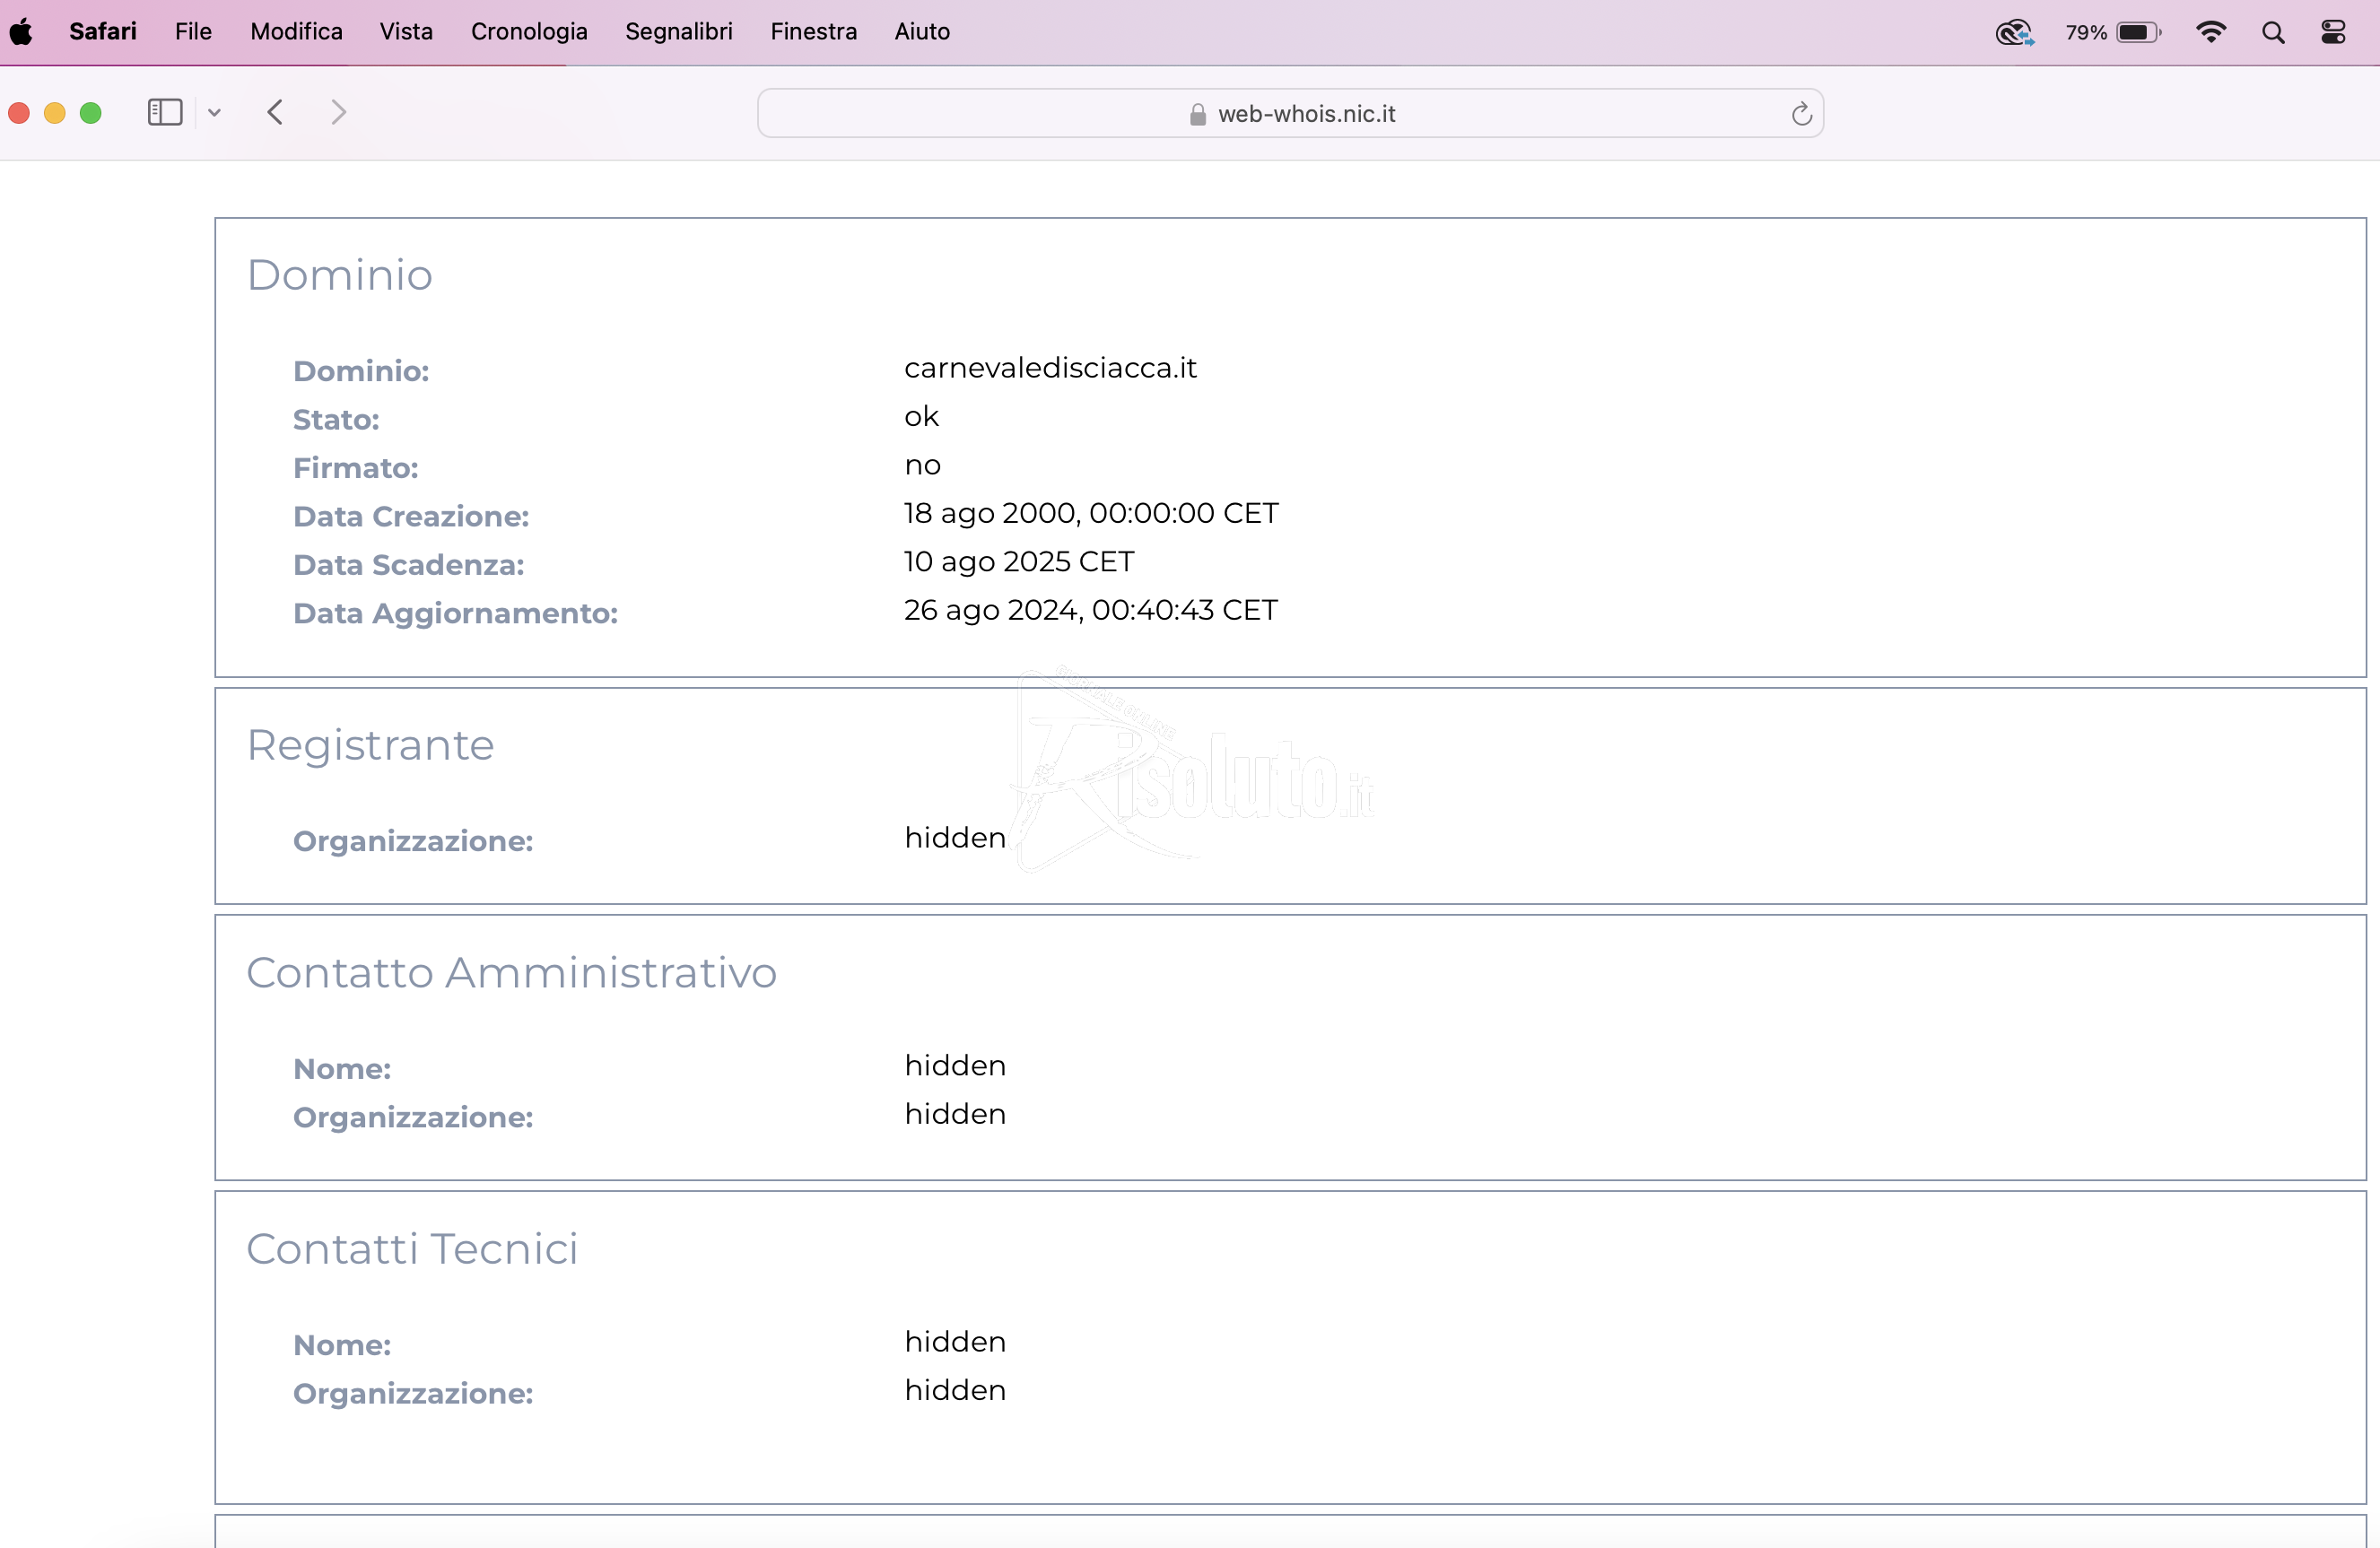Open the sidebar options dropdown chevron
The height and width of the screenshot is (1548, 2380).
[214, 113]
